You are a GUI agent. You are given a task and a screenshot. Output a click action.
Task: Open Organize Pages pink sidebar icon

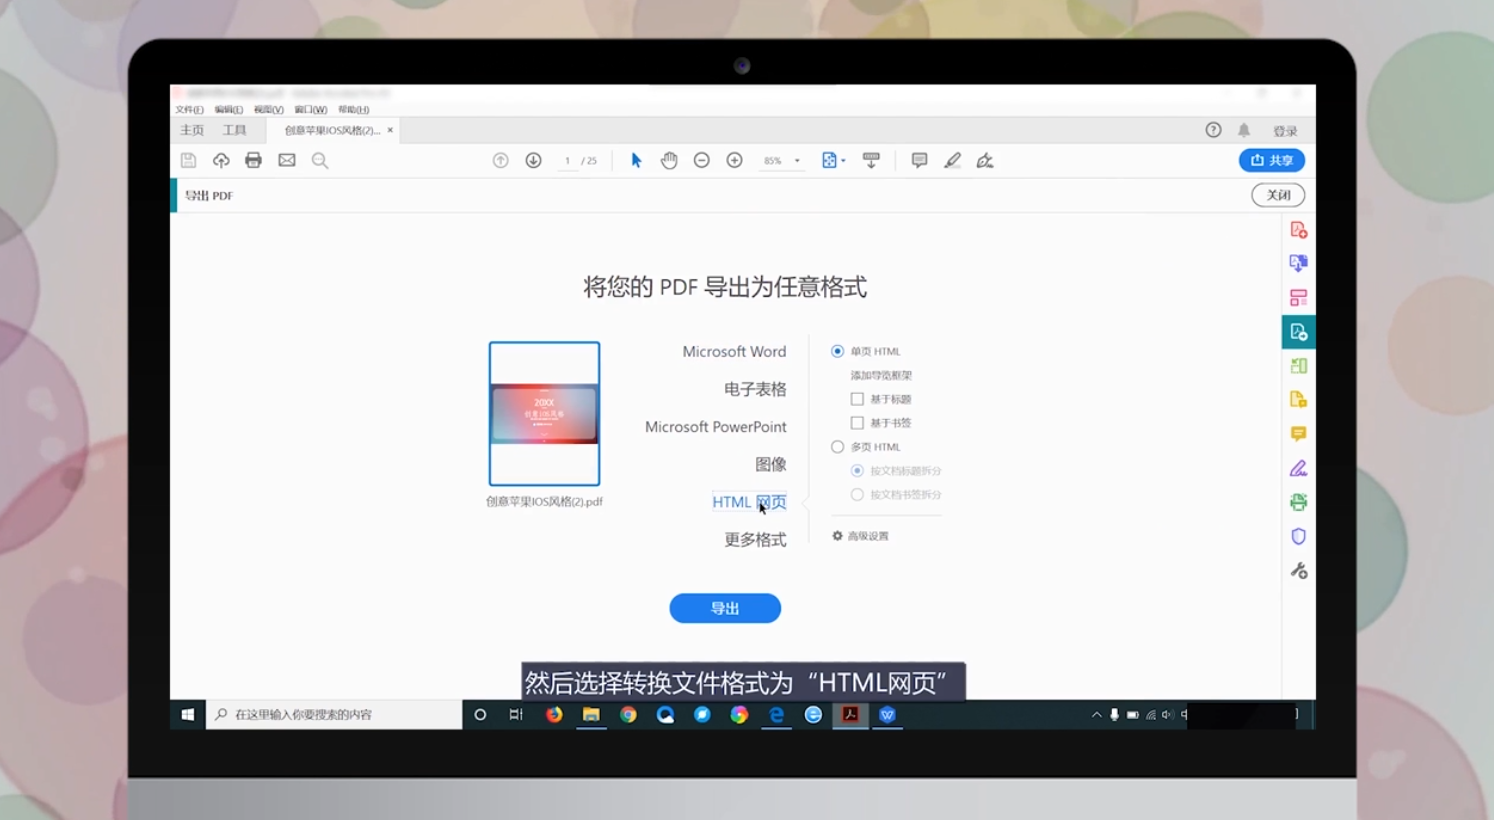(1298, 298)
